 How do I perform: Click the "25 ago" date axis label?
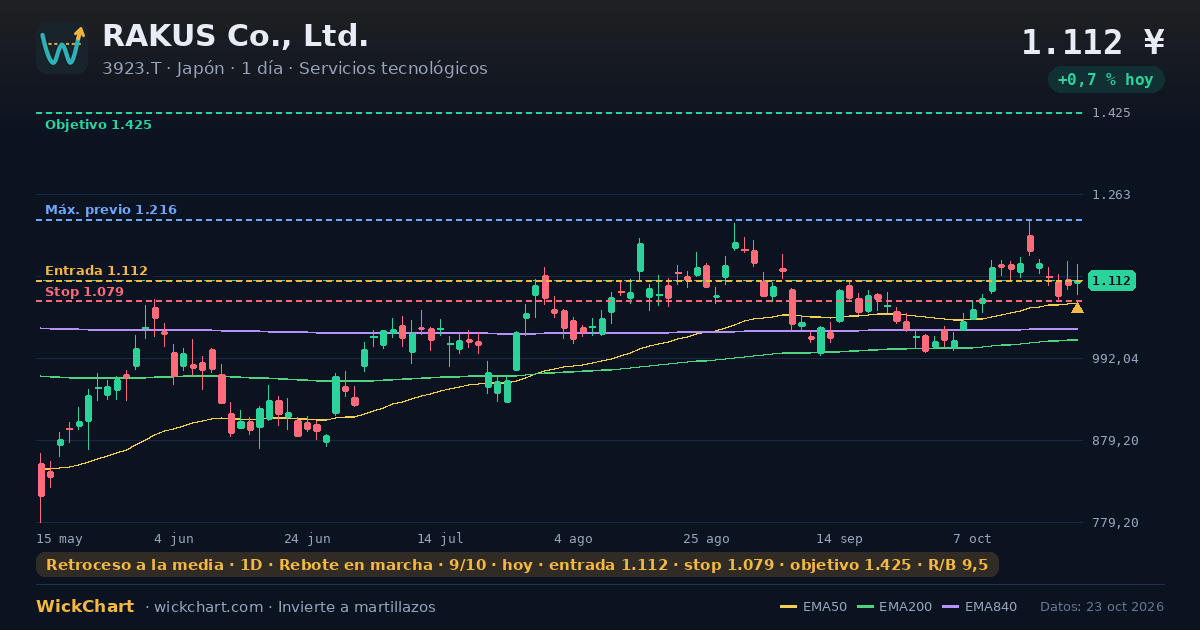[x=706, y=538]
